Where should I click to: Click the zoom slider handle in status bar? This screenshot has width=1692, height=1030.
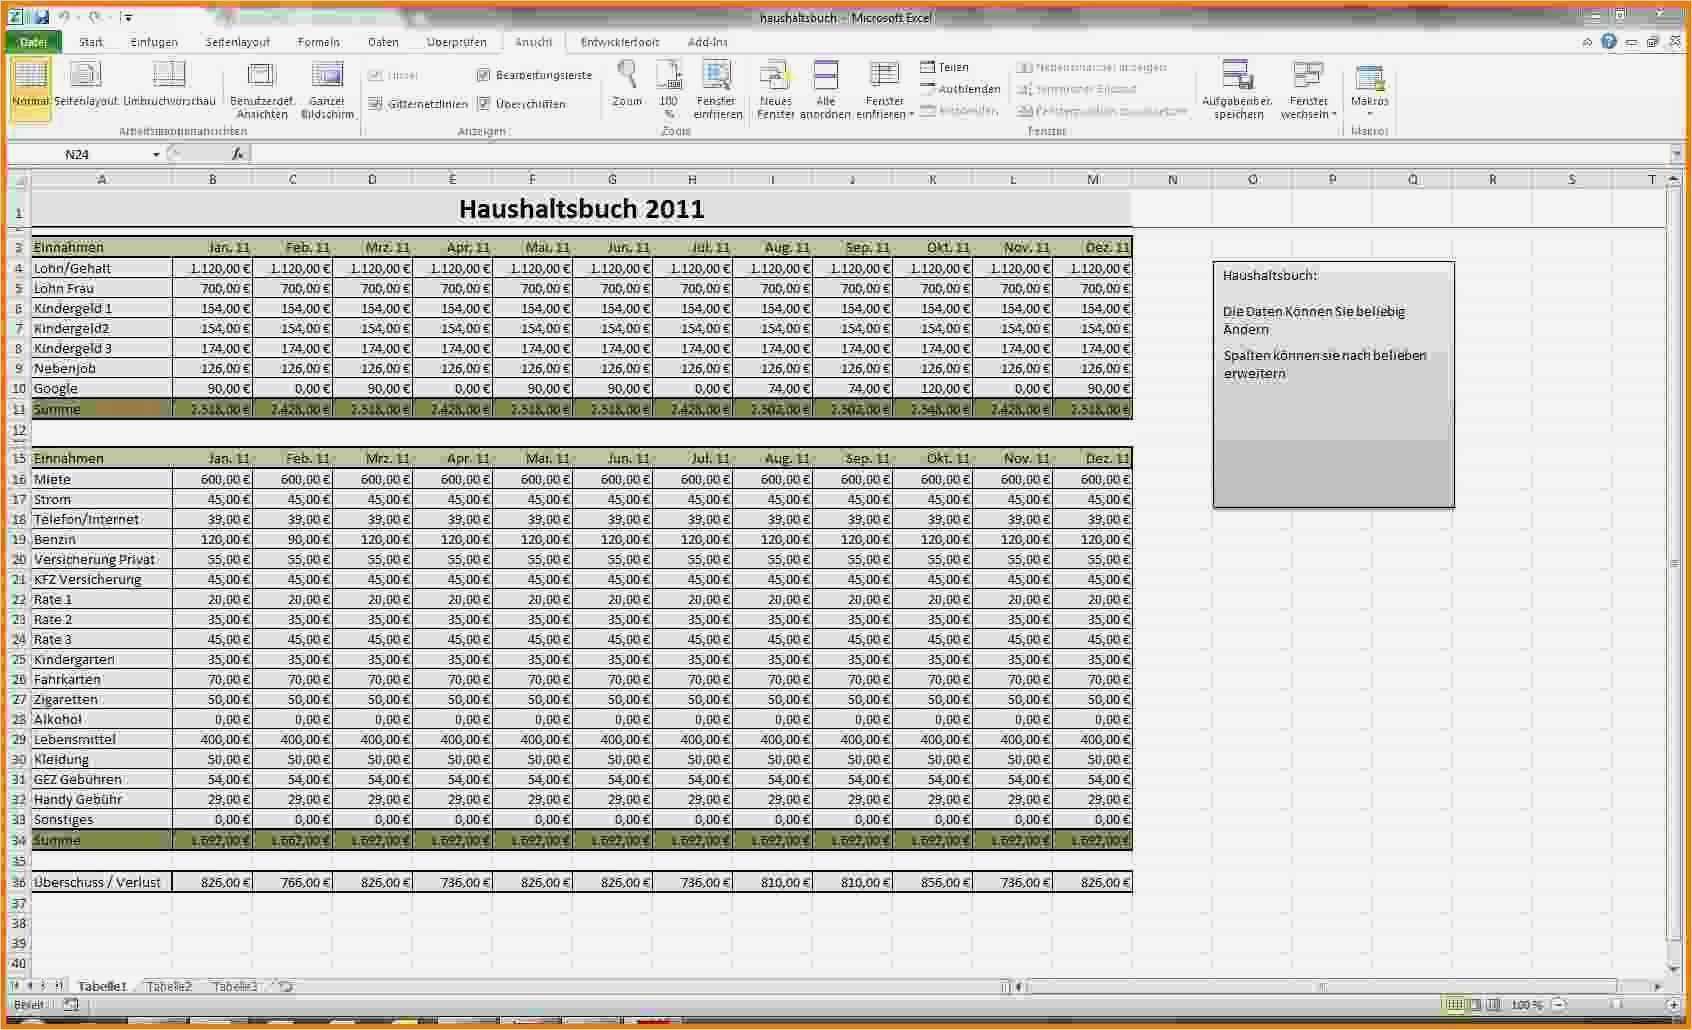(1615, 1005)
